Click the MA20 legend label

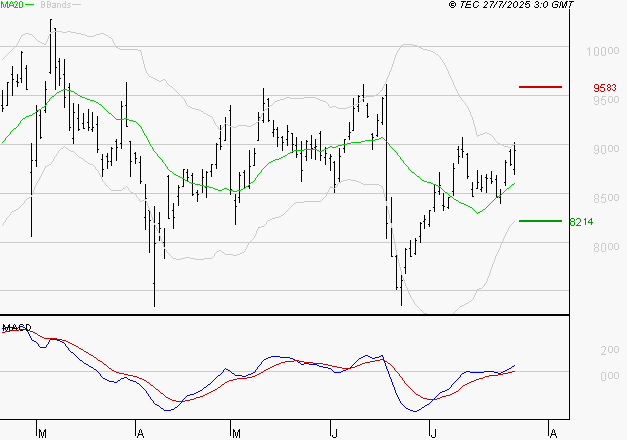[x=12, y=5]
